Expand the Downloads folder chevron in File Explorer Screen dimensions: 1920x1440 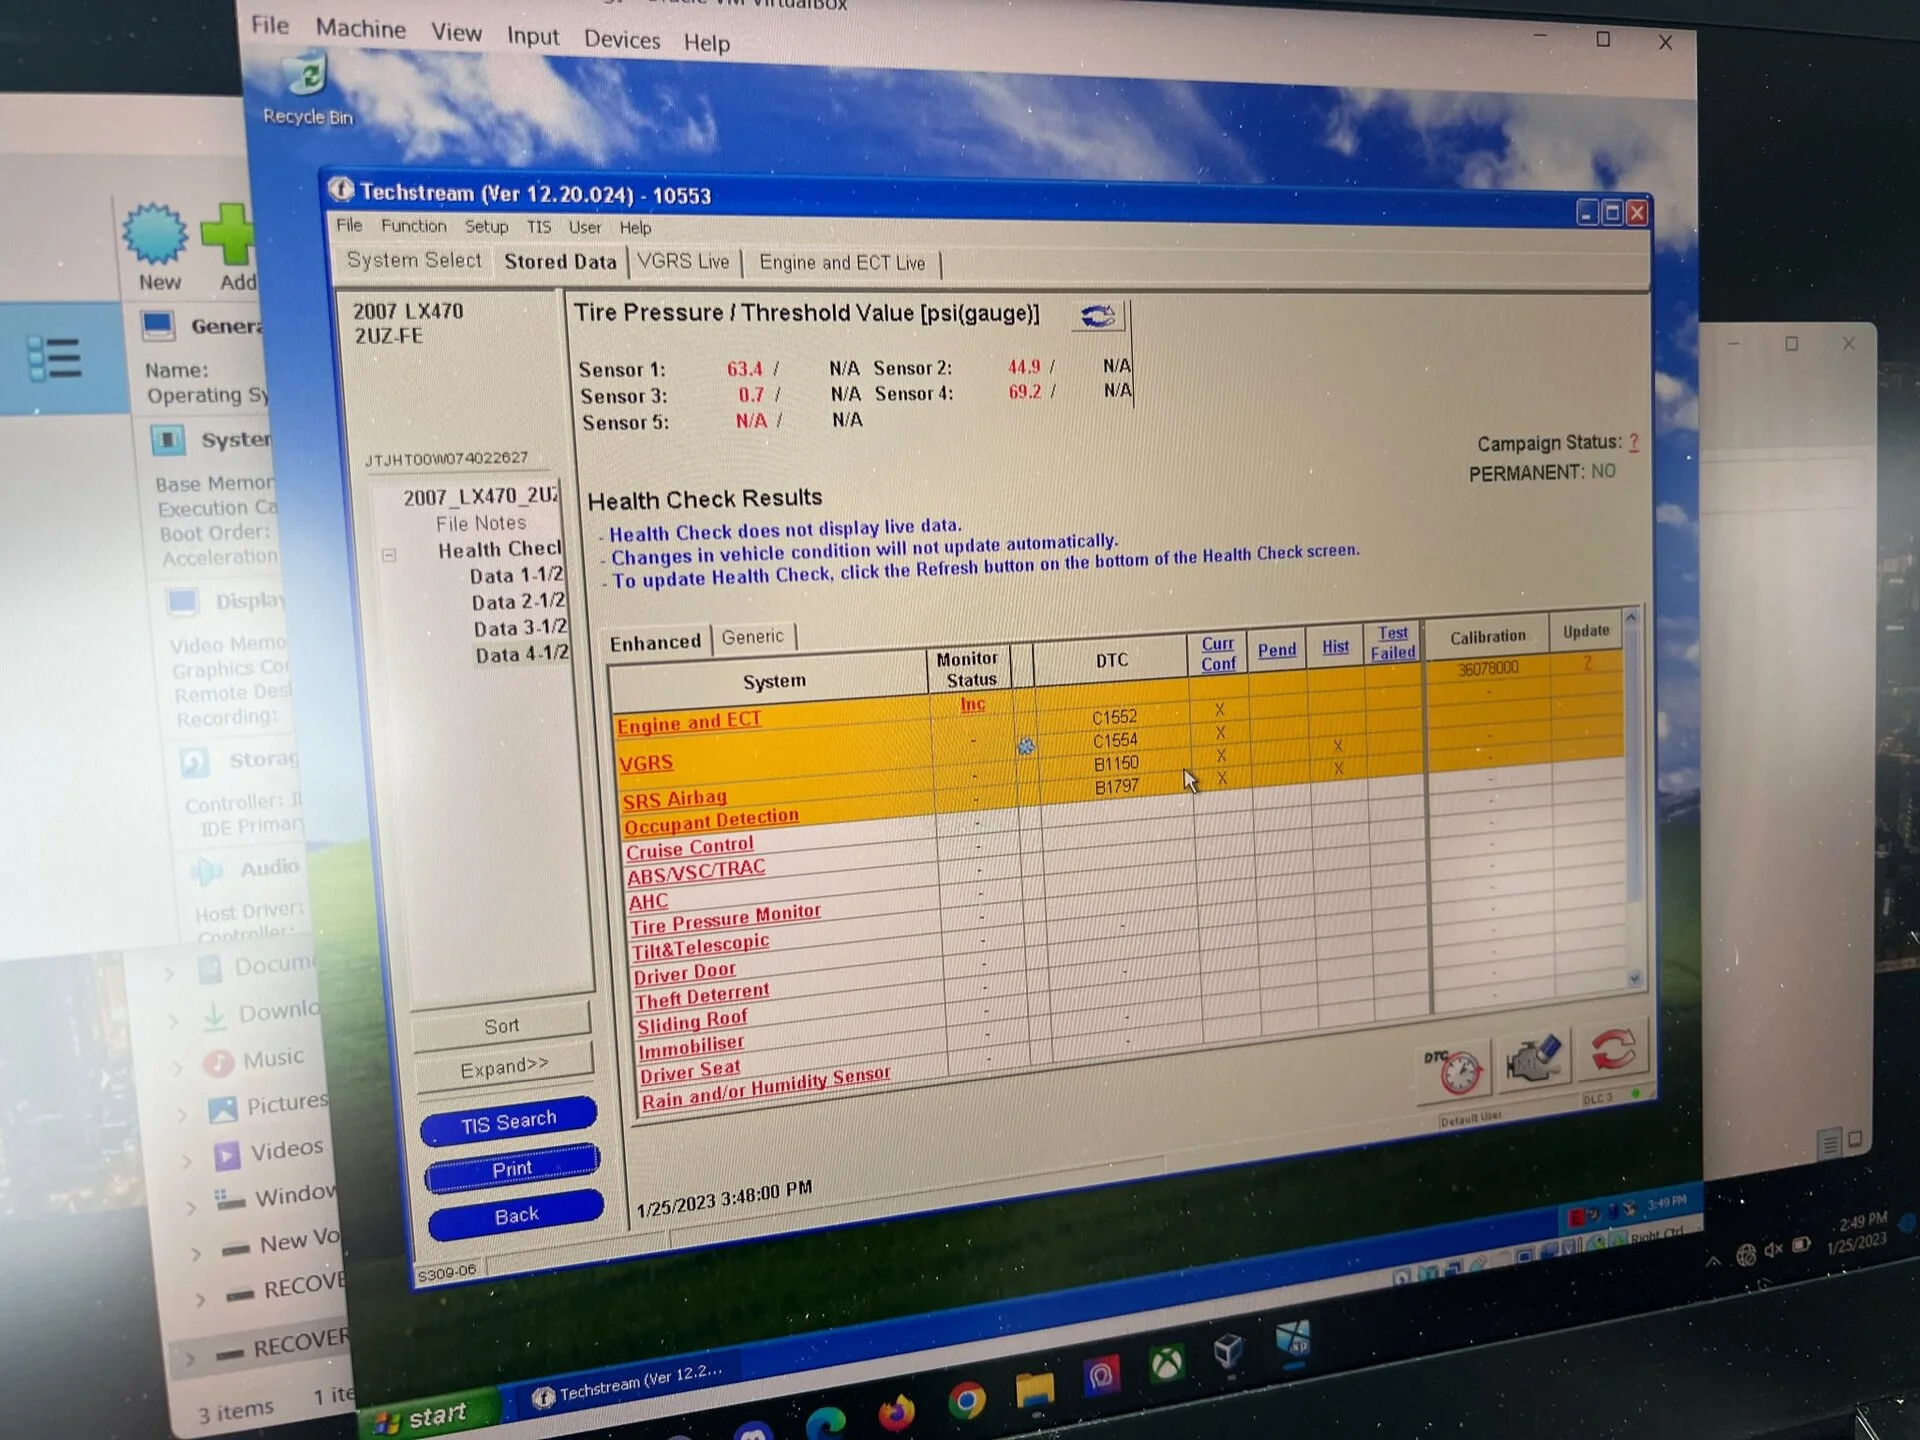[x=174, y=1021]
